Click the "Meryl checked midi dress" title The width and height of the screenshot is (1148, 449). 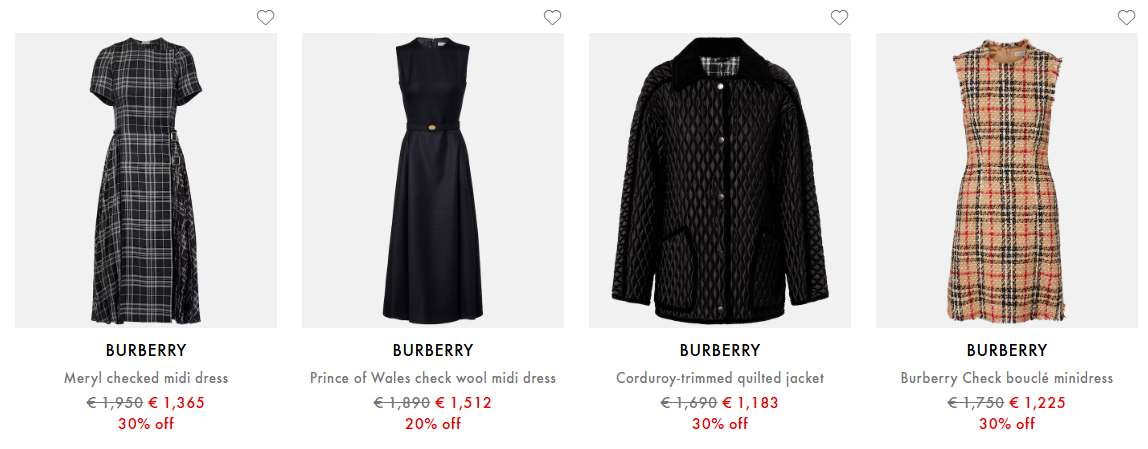pyautogui.click(x=146, y=378)
